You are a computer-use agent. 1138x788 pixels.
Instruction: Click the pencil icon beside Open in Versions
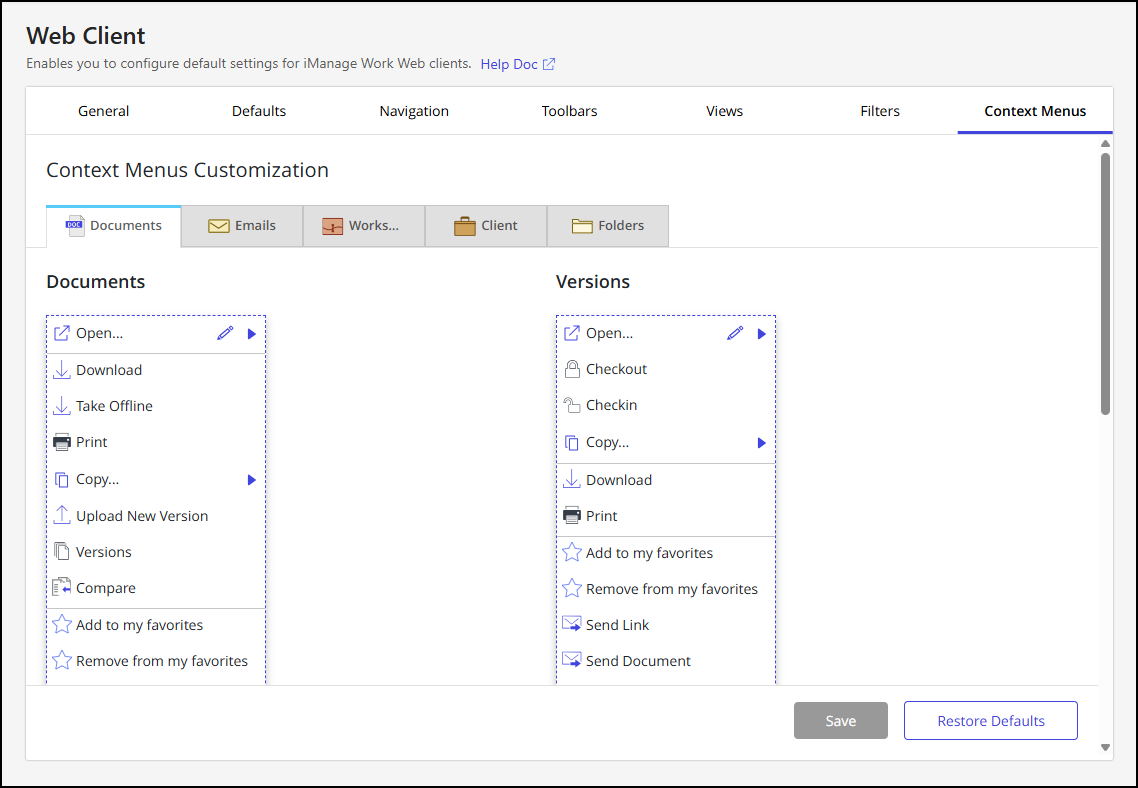point(736,333)
